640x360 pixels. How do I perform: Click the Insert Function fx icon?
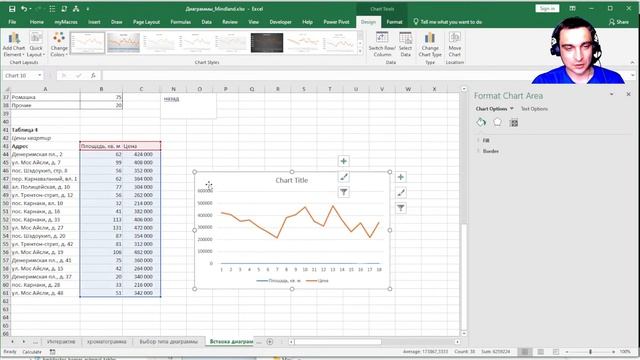(93, 76)
